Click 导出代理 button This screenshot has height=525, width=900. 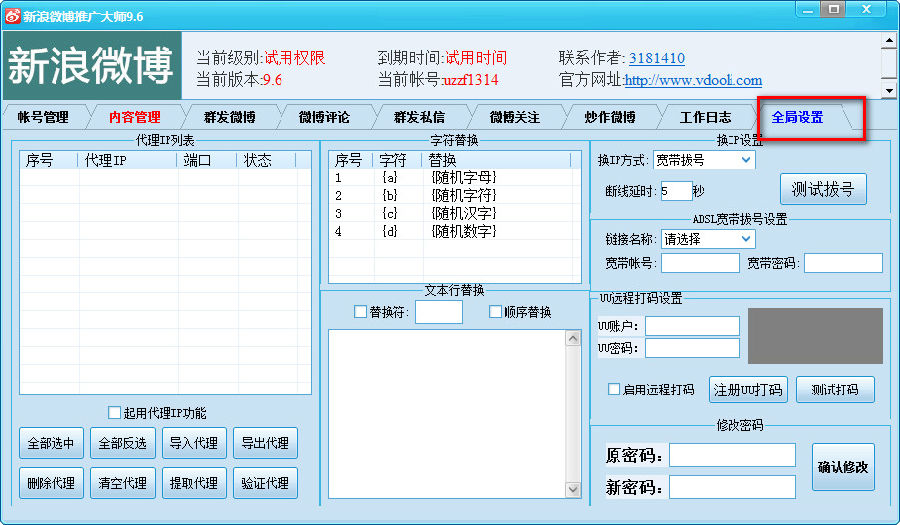pyautogui.click(x=265, y=443)
